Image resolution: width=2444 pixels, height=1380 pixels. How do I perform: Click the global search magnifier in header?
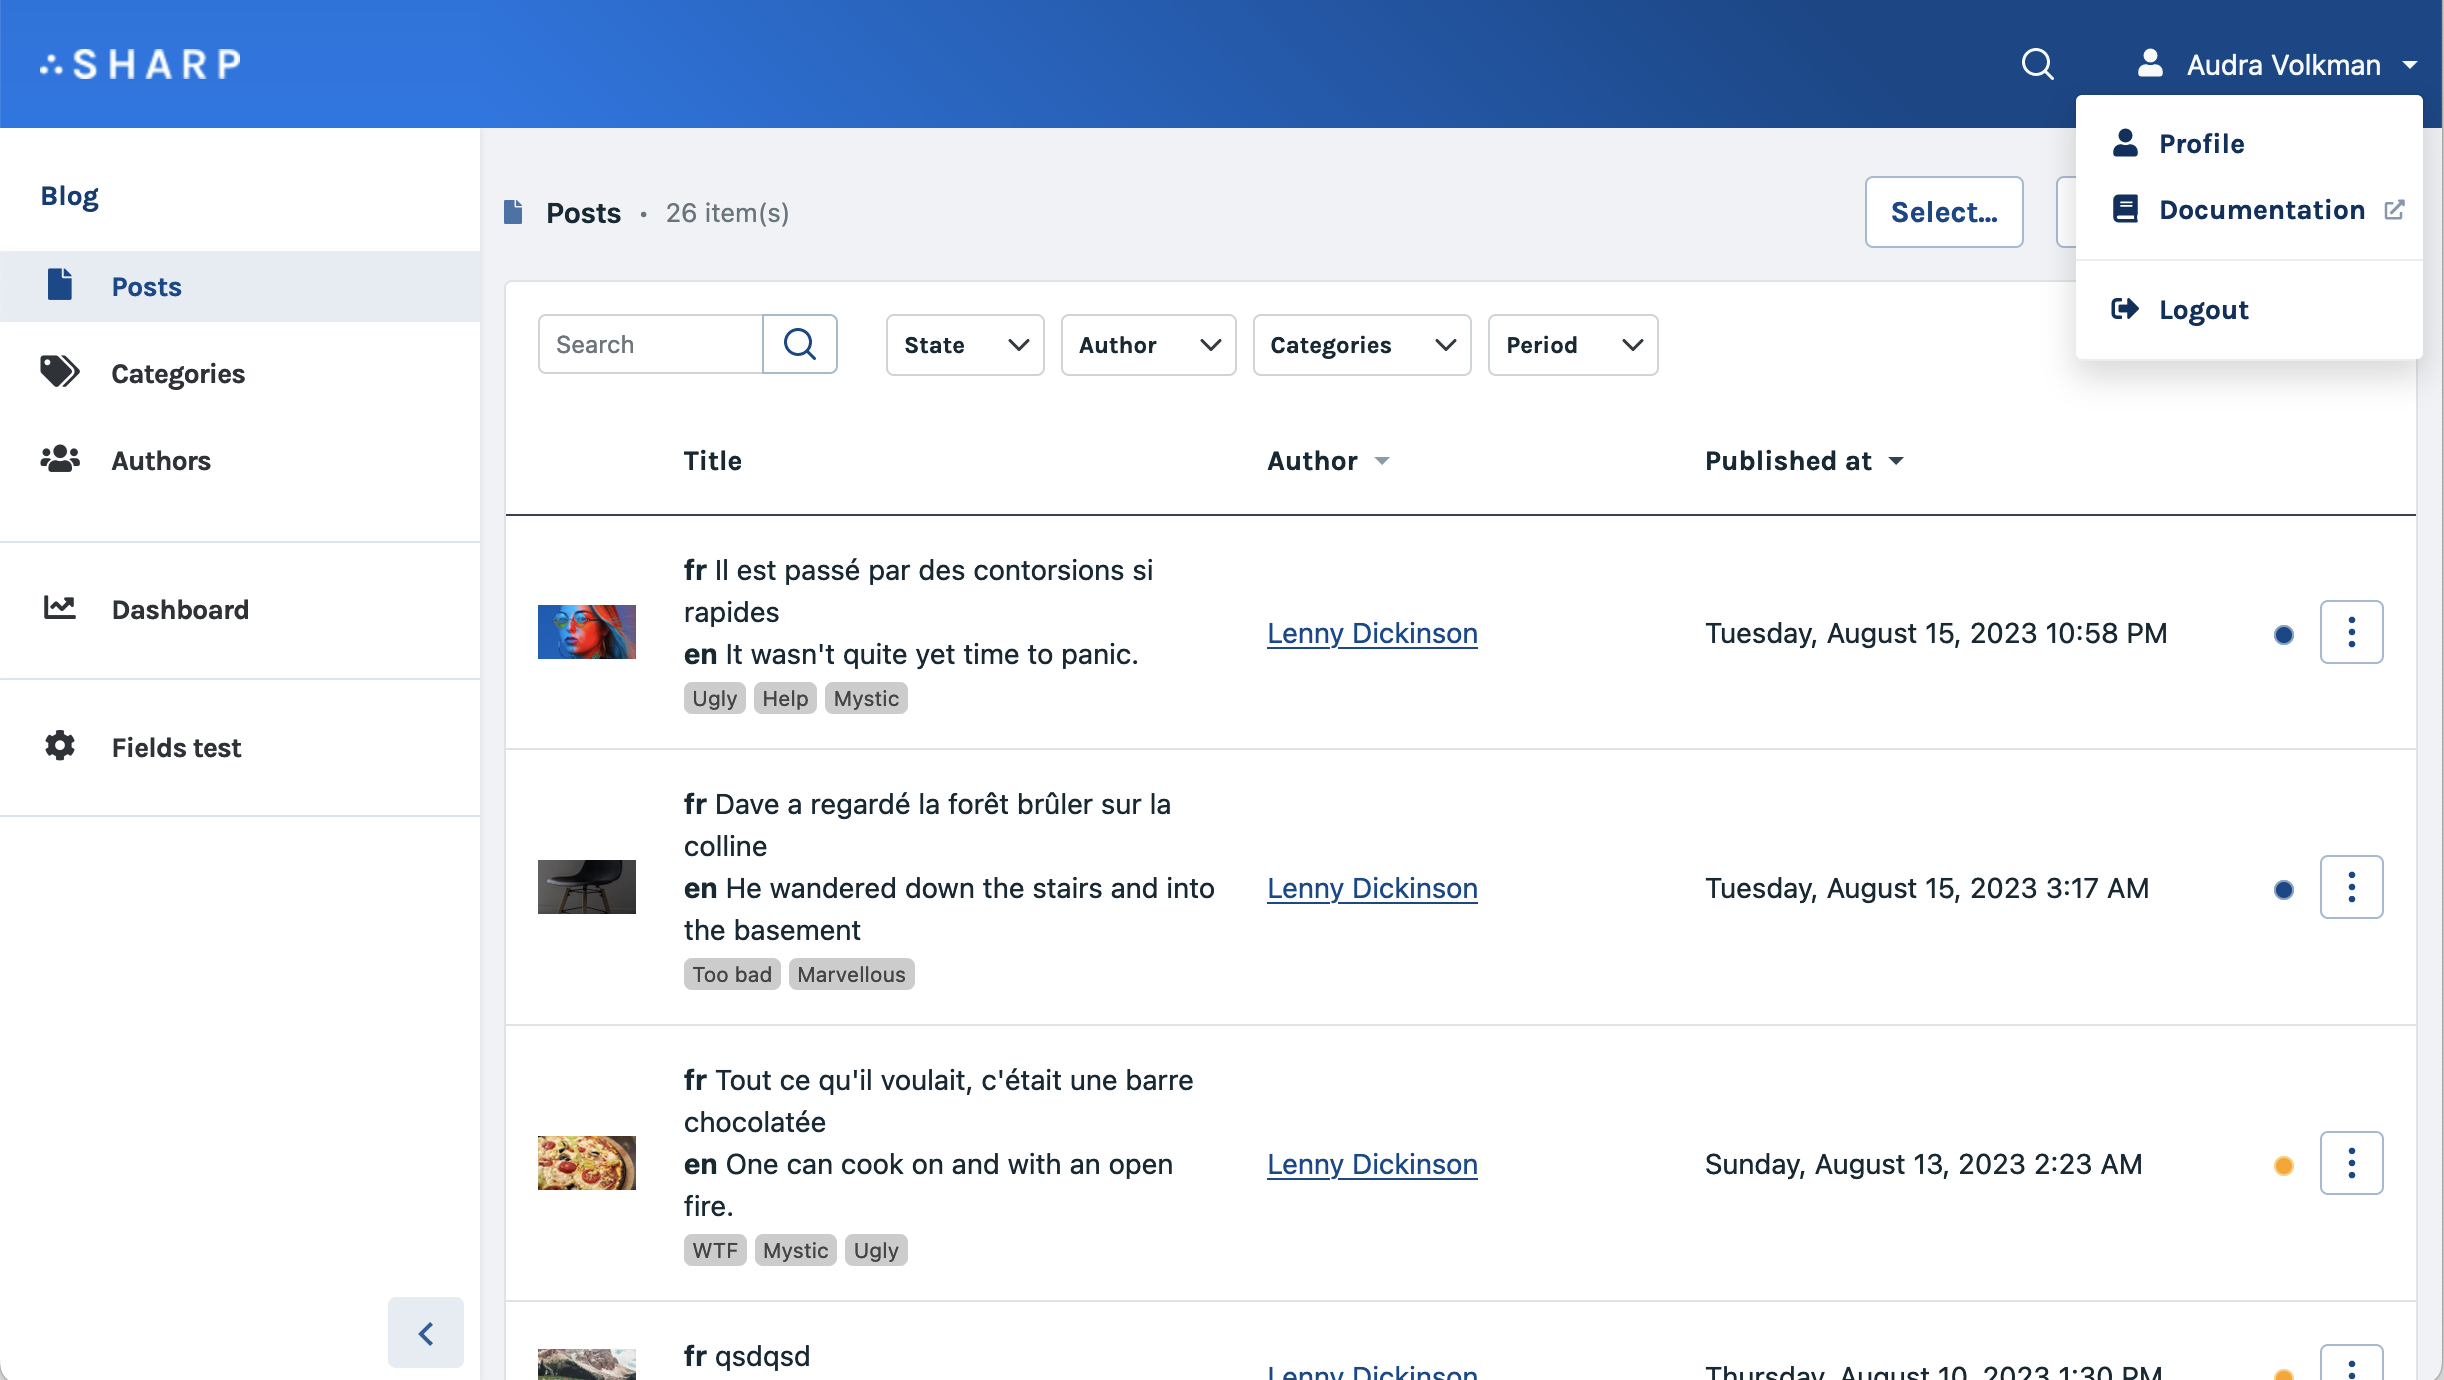coord(2037,65)
